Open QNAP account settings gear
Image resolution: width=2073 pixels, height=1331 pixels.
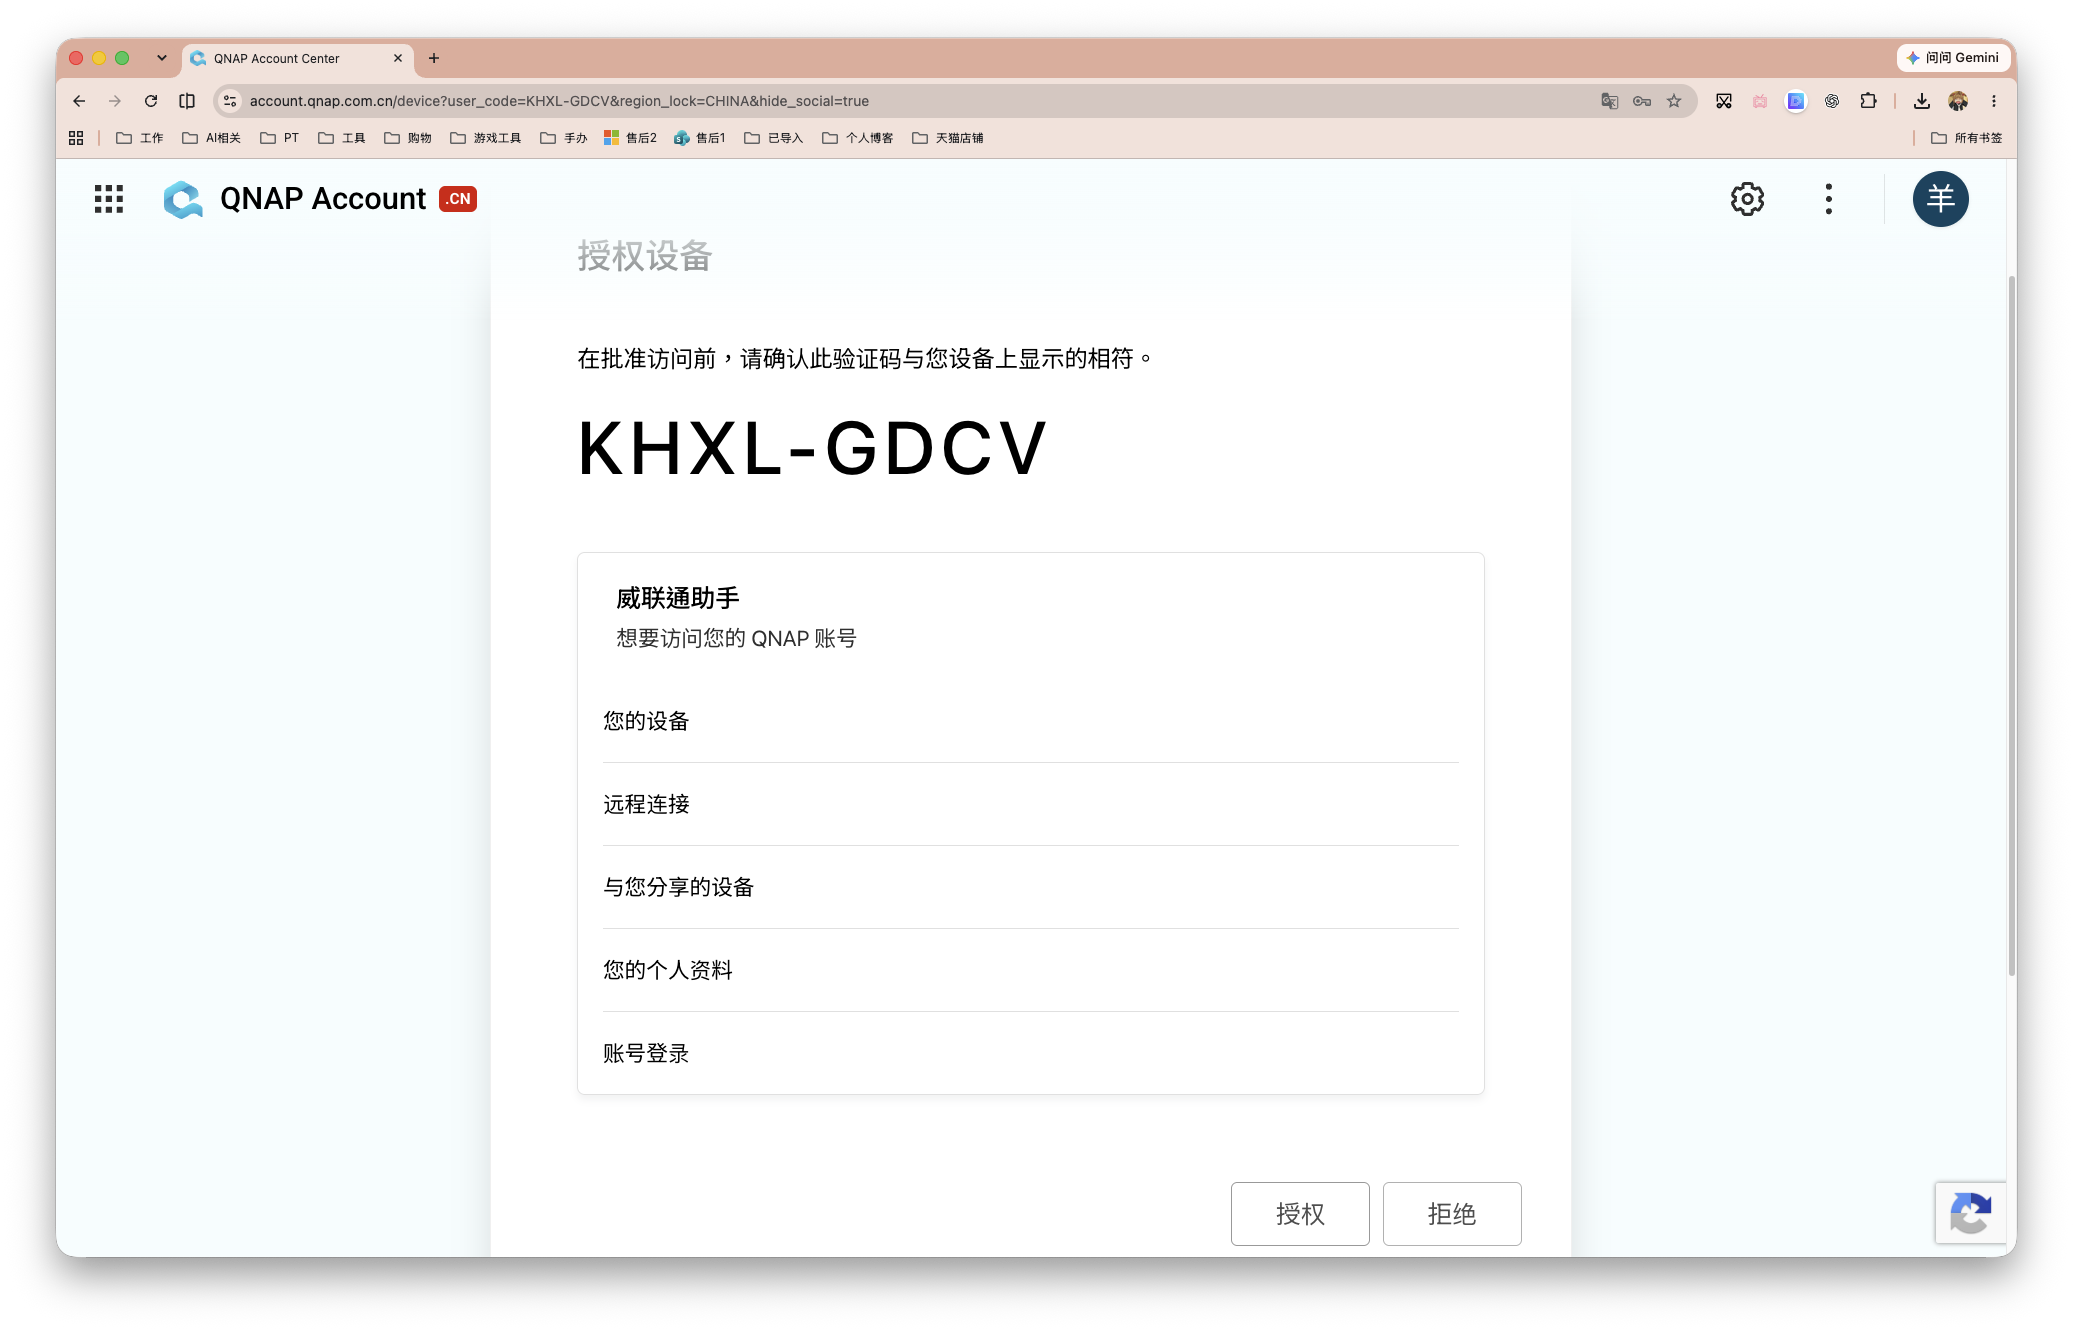pos(1747,199)
